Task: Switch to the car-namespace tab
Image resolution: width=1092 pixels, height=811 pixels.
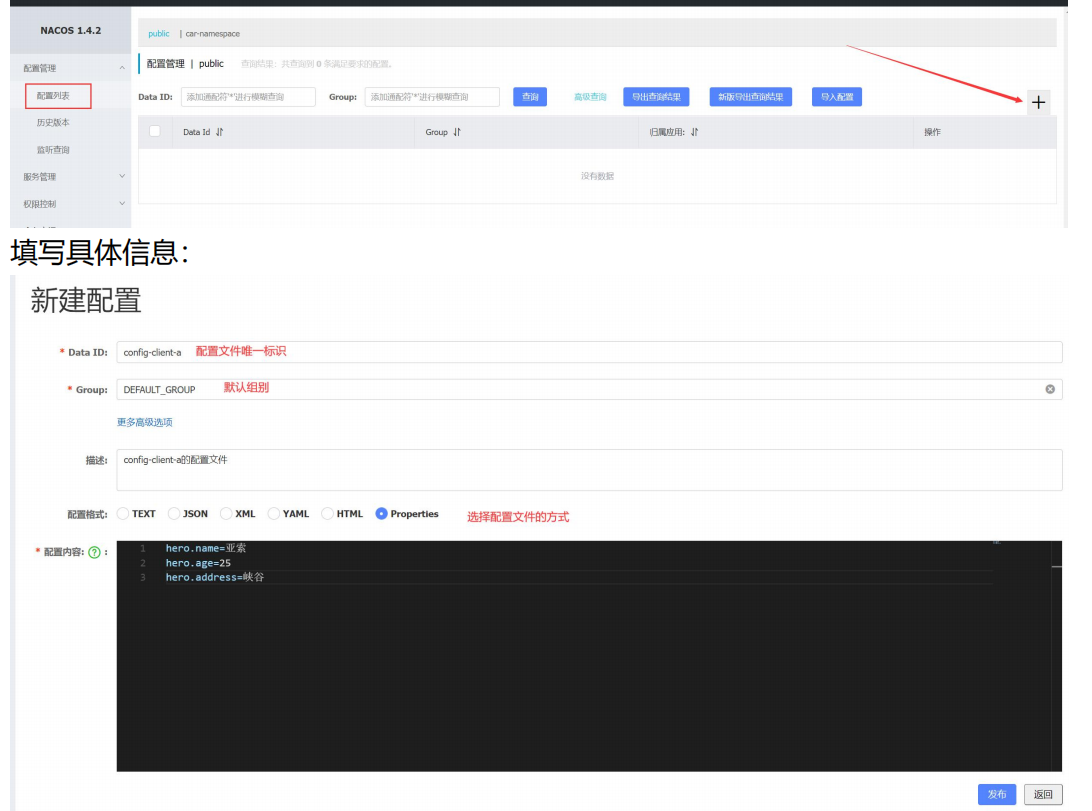Action: [x=212, y=33]
